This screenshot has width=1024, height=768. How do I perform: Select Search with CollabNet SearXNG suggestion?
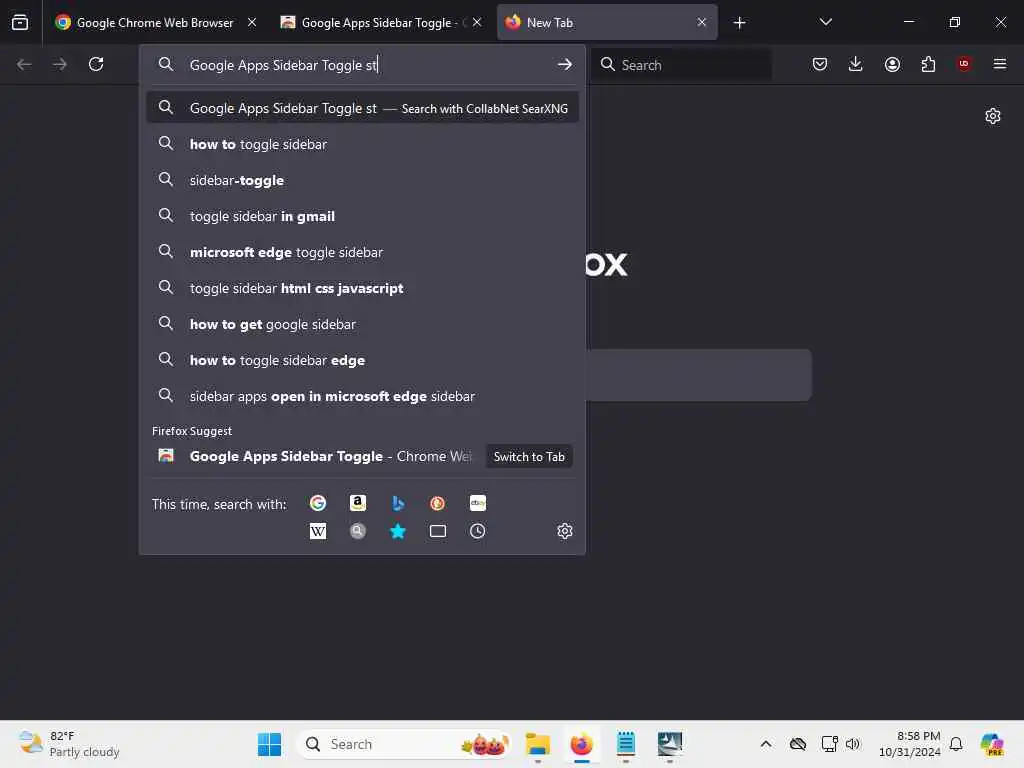[x=362, y=108]
